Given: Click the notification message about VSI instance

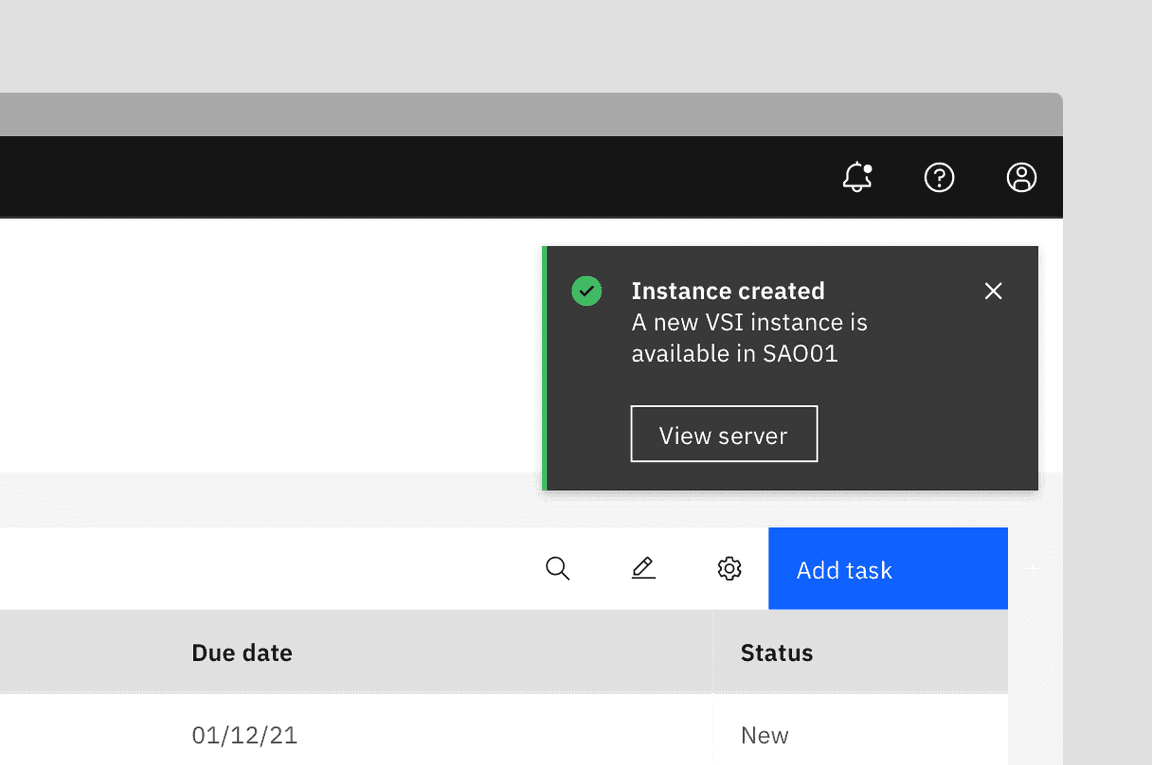Looking at the screenshot, I should click(748, 337).
